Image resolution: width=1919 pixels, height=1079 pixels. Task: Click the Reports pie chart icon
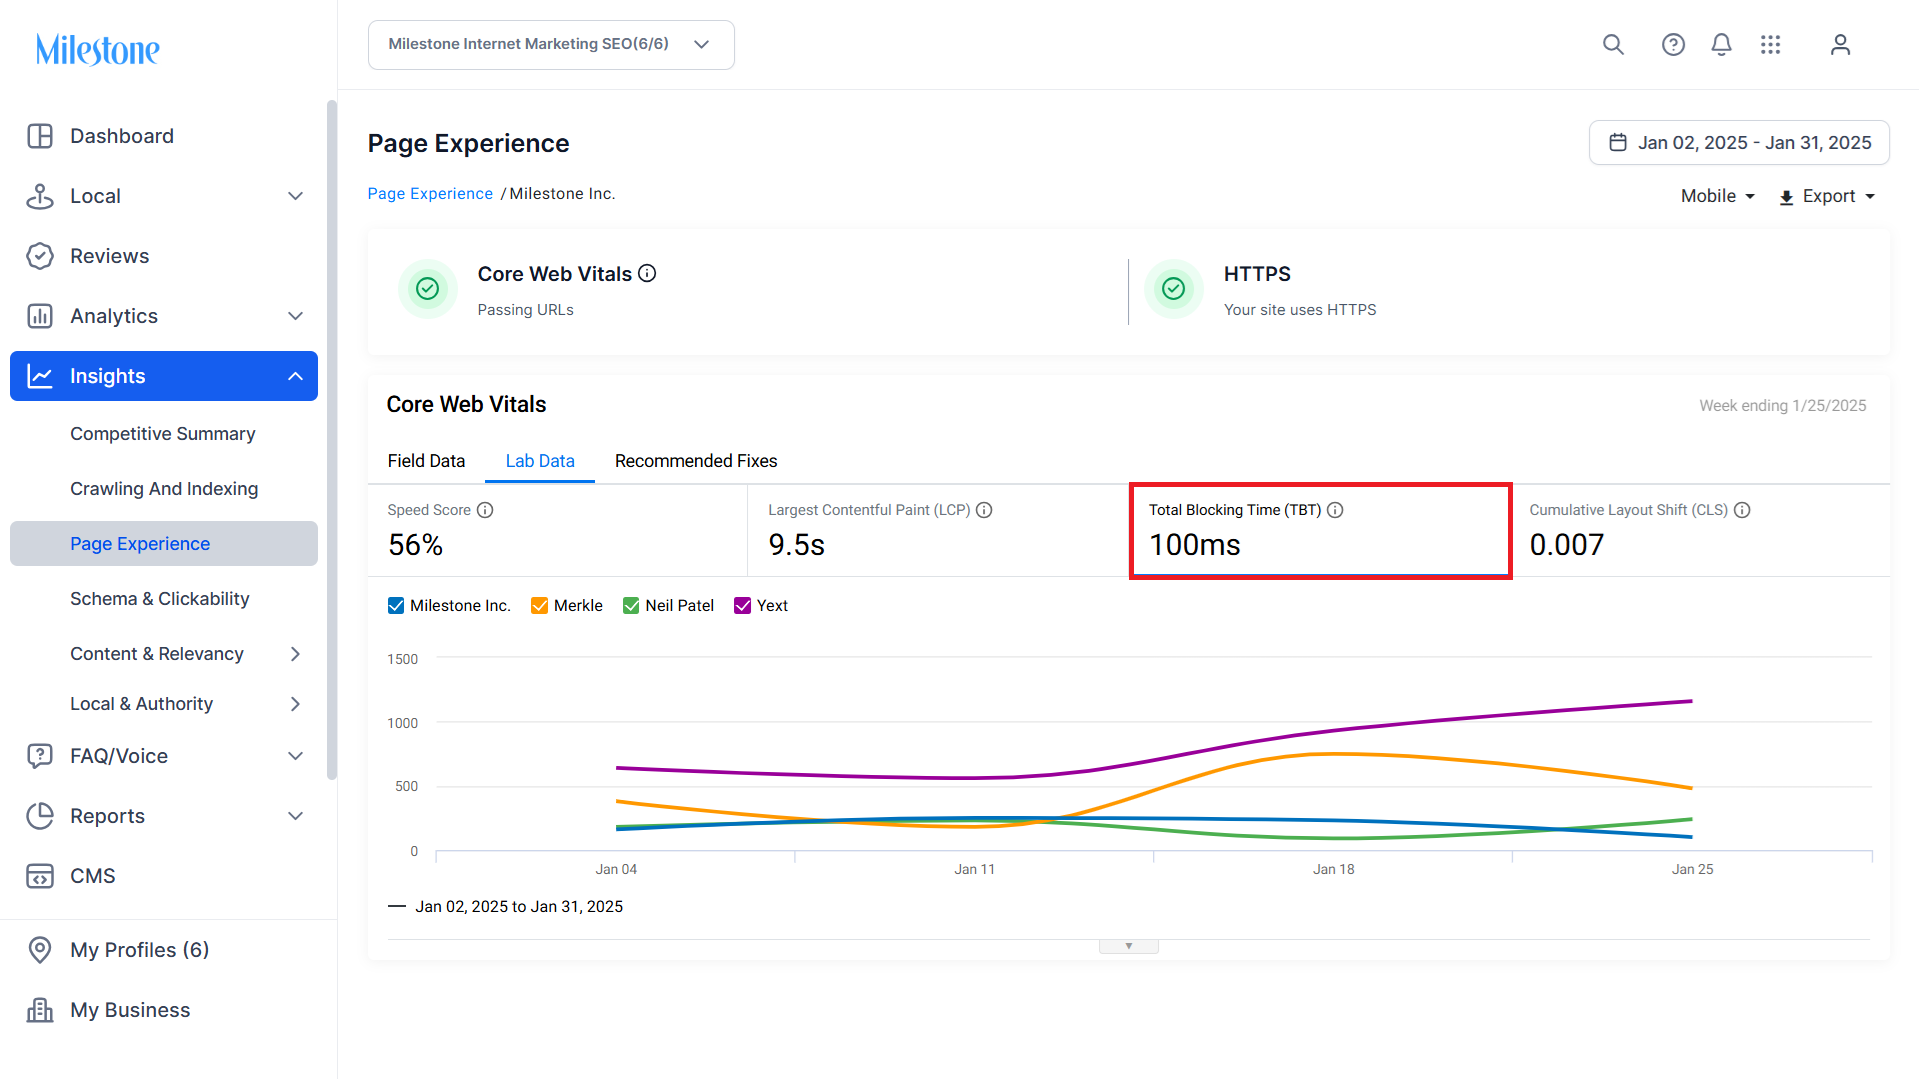click(40, 816)
